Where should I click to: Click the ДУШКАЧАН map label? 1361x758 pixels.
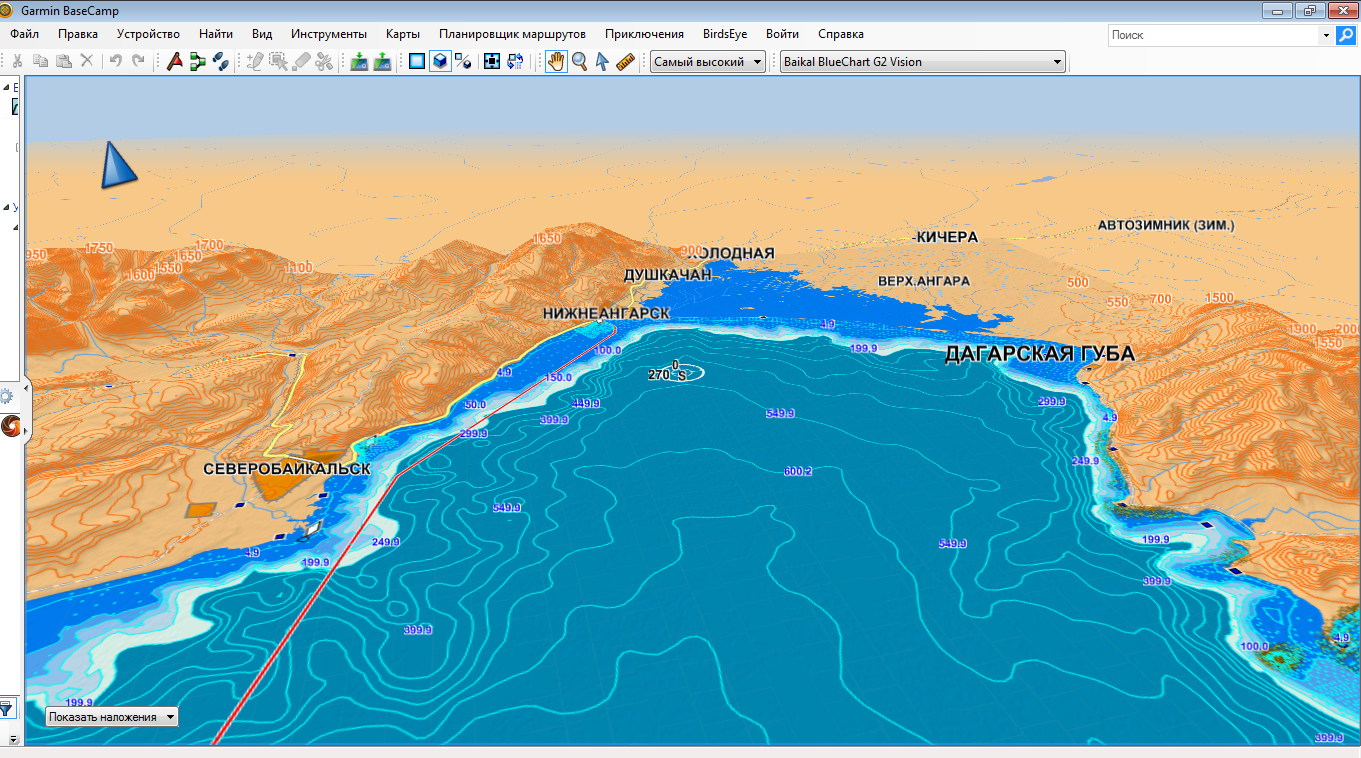coord(667,274)
